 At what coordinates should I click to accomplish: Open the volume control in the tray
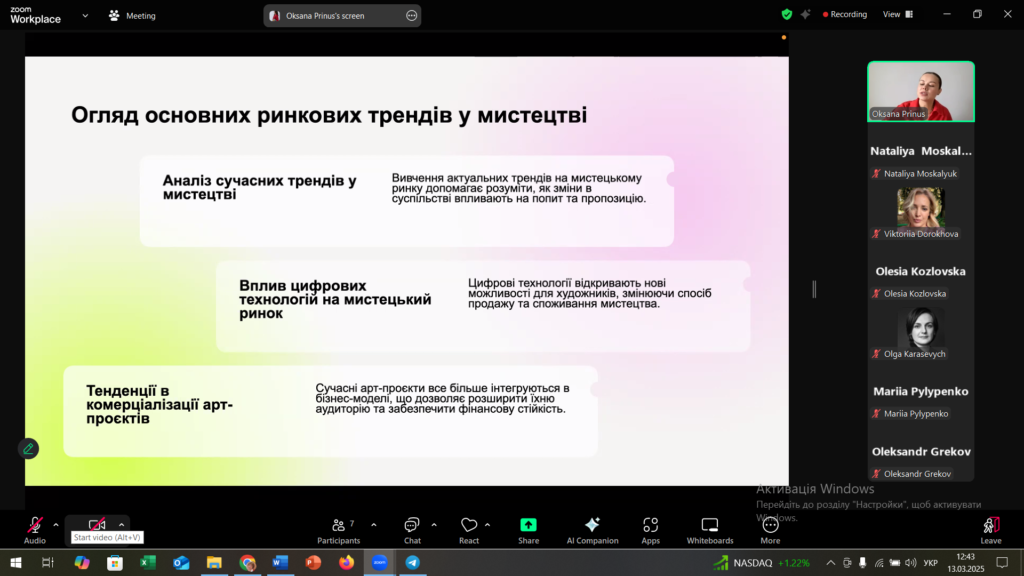click(x=911, y=562)
